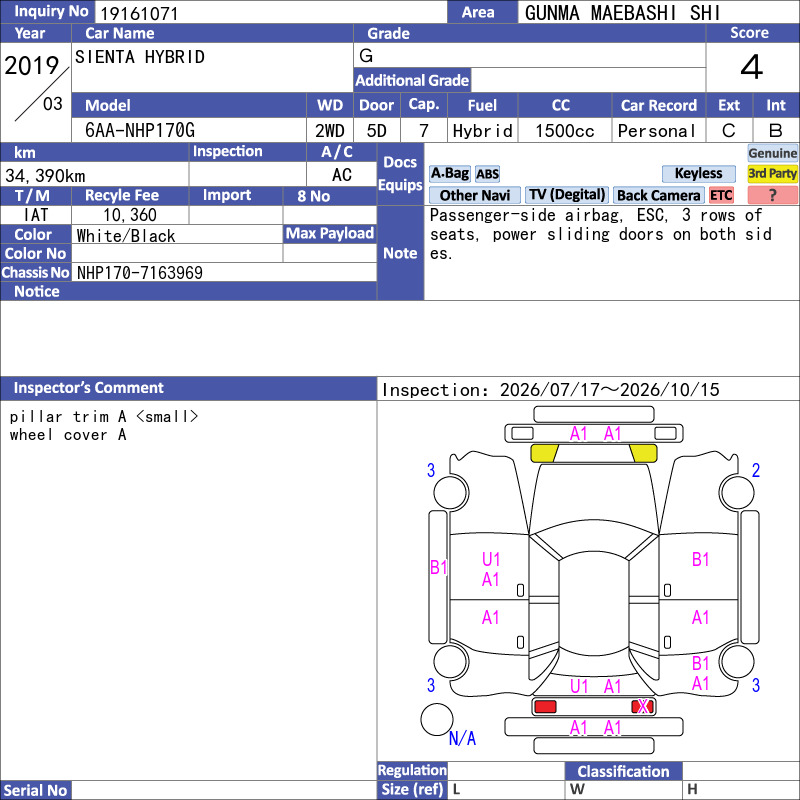Click the red X mark on rear taillight

point(643,706)
